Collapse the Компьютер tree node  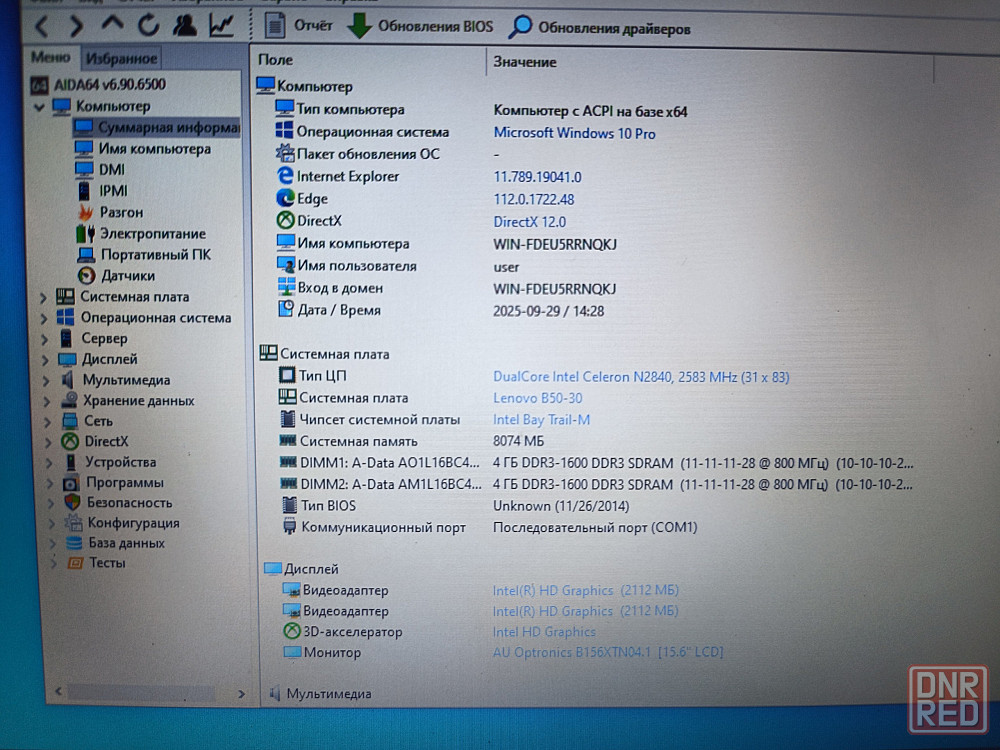(x=40, y=106)
